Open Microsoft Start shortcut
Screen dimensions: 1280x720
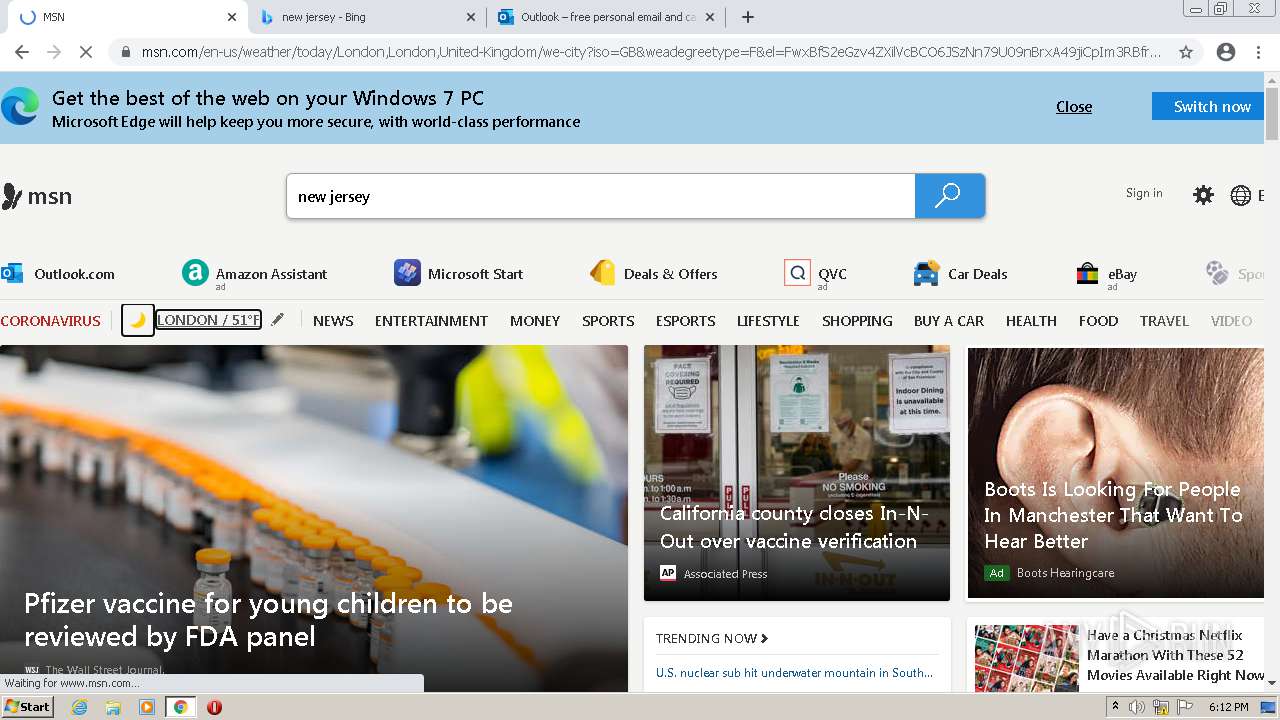coord(458,273)
